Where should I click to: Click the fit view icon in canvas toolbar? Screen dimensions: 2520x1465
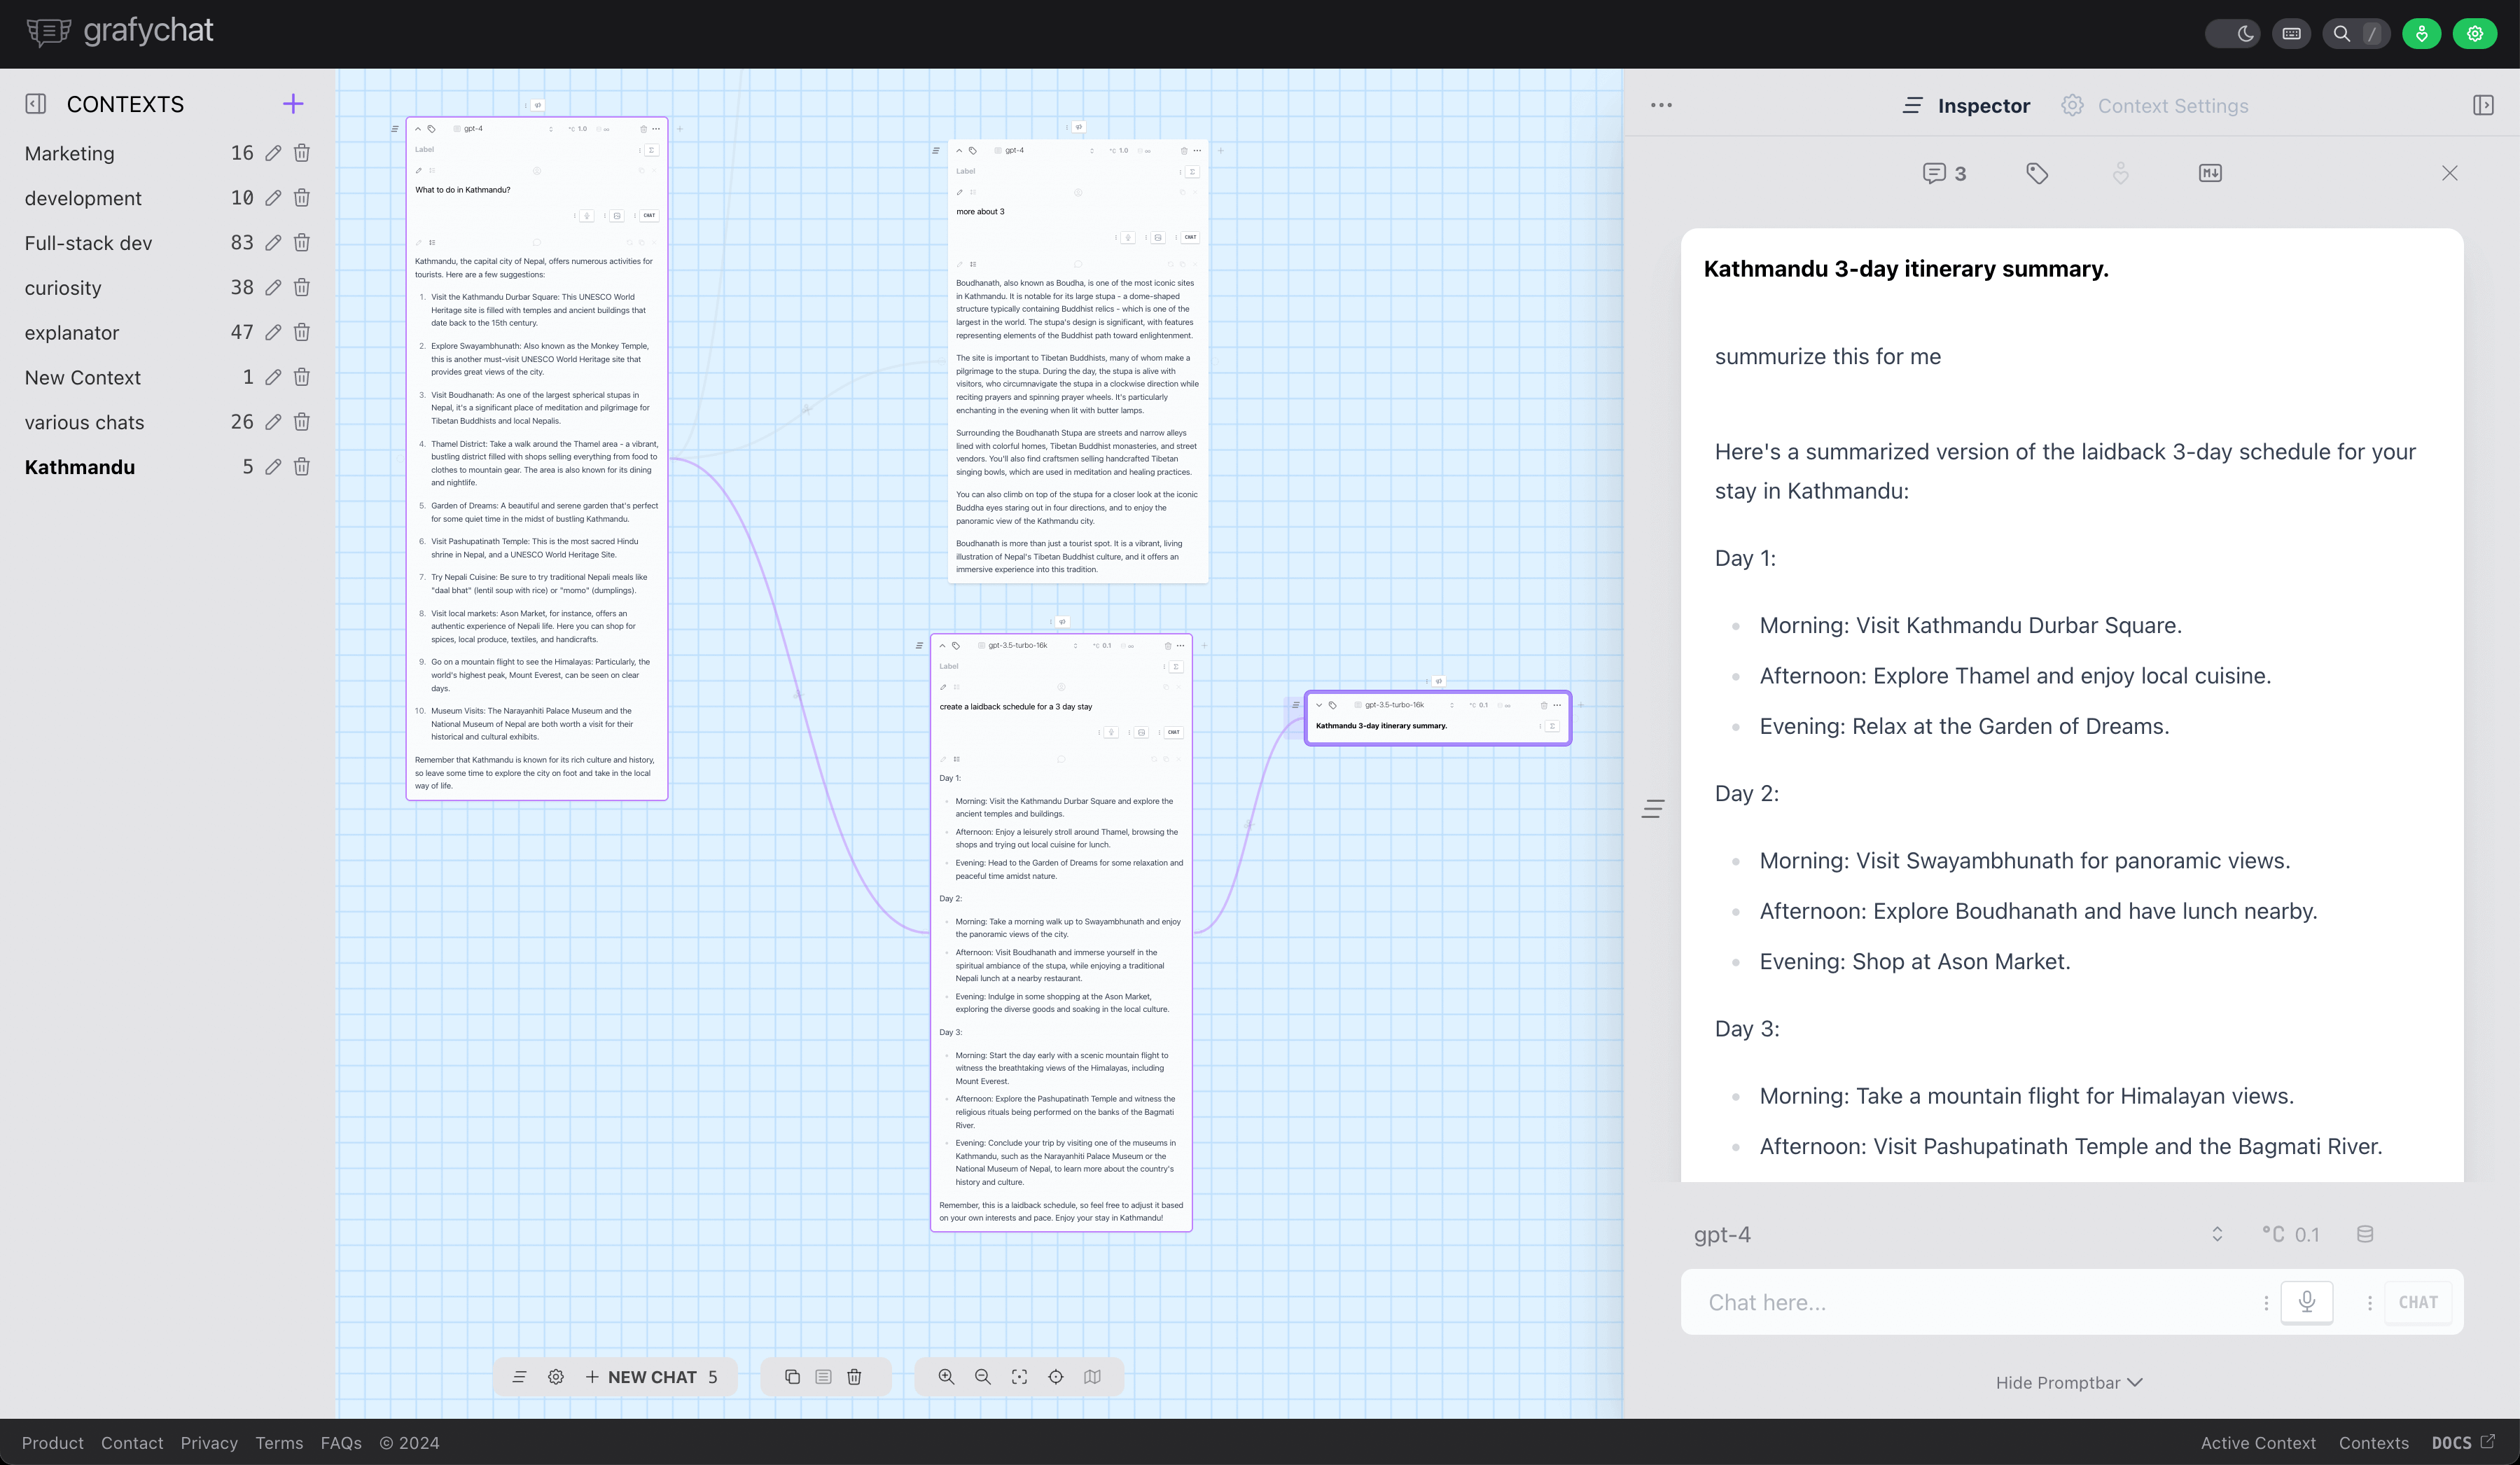(1019, 1377)
